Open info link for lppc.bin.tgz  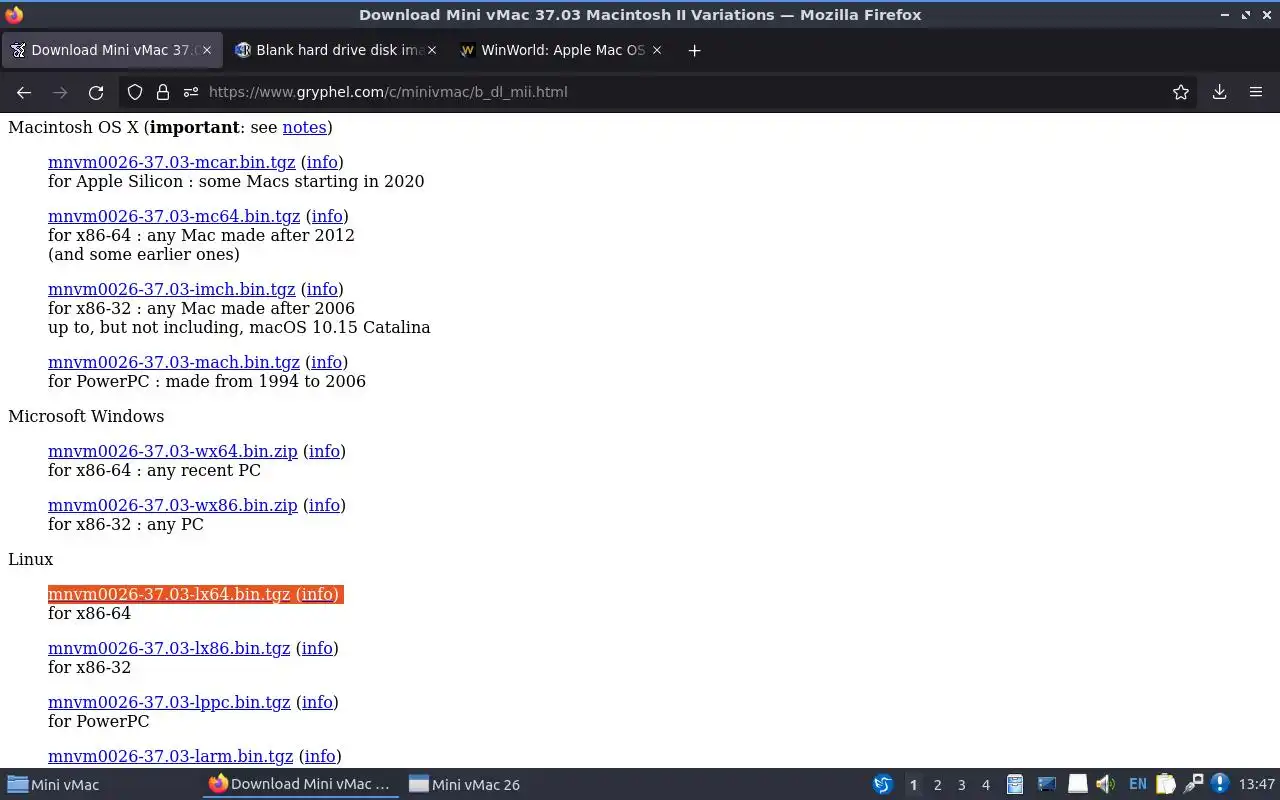tap(317, 702)
